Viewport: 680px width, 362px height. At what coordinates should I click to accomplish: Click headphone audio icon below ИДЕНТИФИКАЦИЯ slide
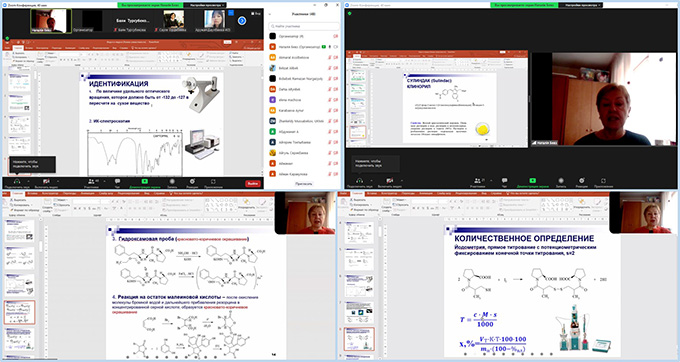(16, 181)
